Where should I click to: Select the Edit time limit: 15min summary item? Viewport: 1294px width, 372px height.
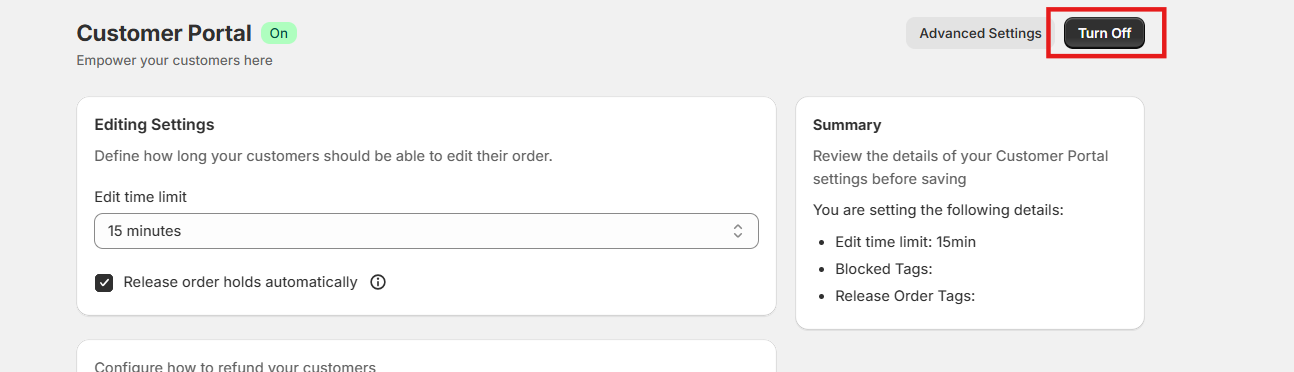click(905, 242)
